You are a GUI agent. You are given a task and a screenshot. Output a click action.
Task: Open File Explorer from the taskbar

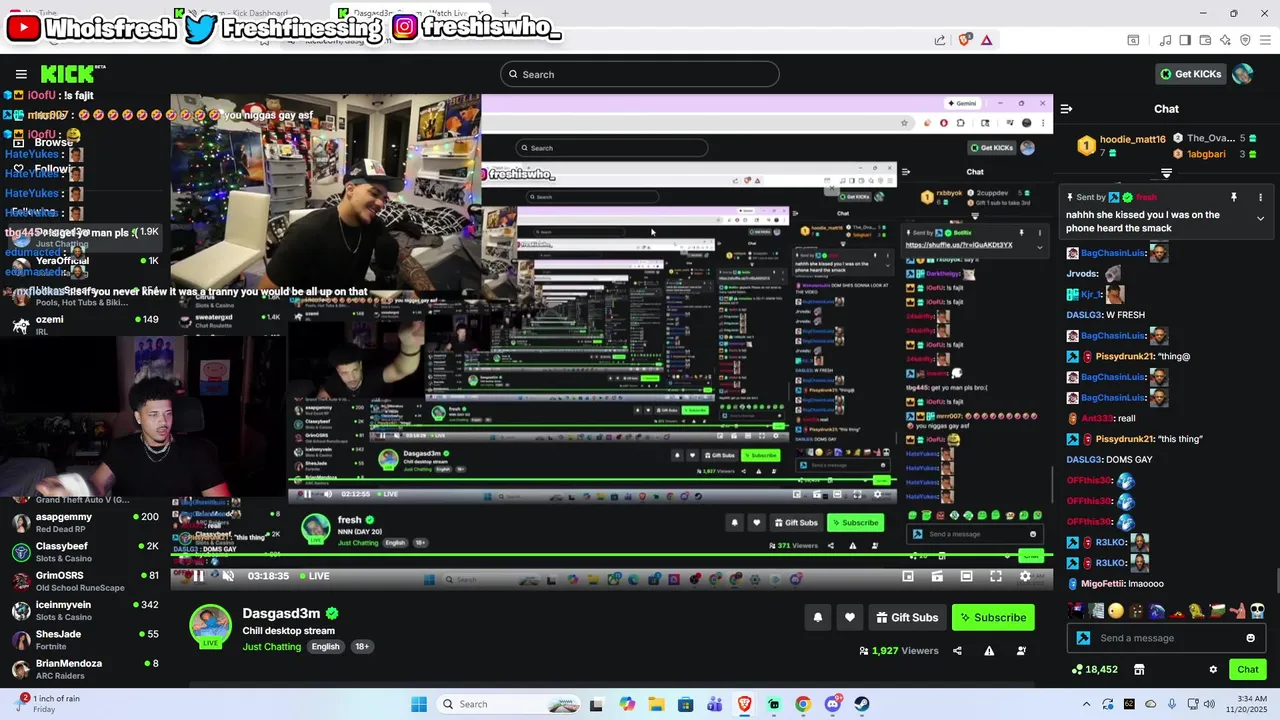coord(656,704)
